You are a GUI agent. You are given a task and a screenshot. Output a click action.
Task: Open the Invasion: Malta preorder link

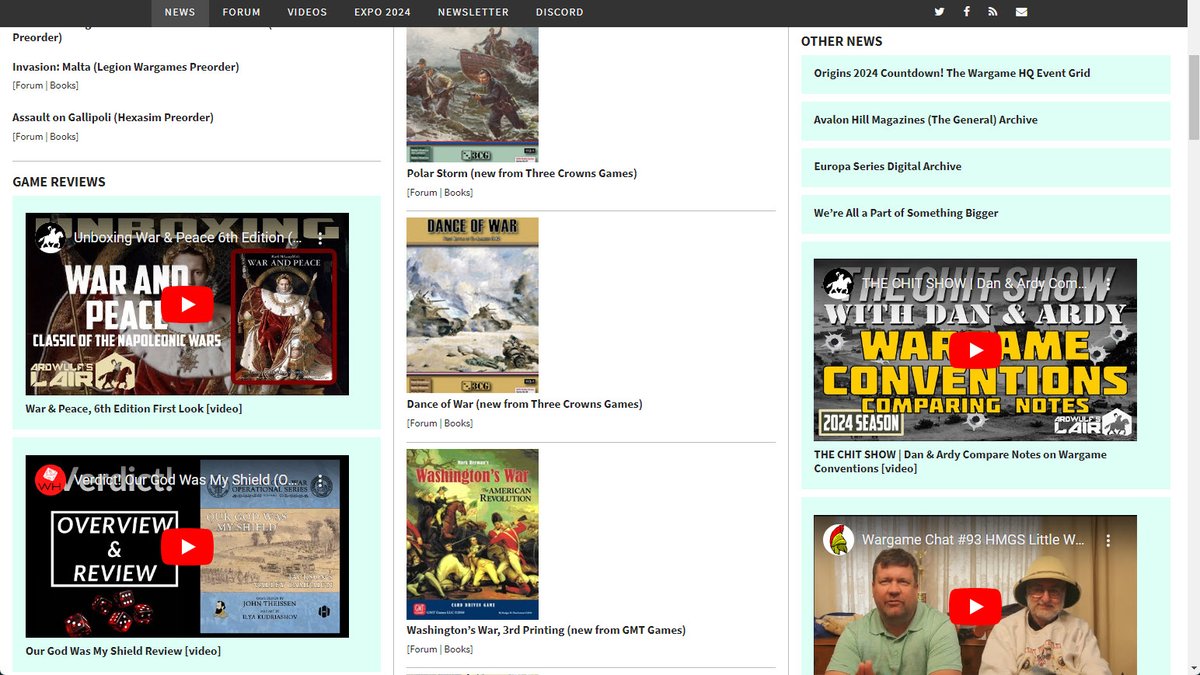(x=125, y=66)
